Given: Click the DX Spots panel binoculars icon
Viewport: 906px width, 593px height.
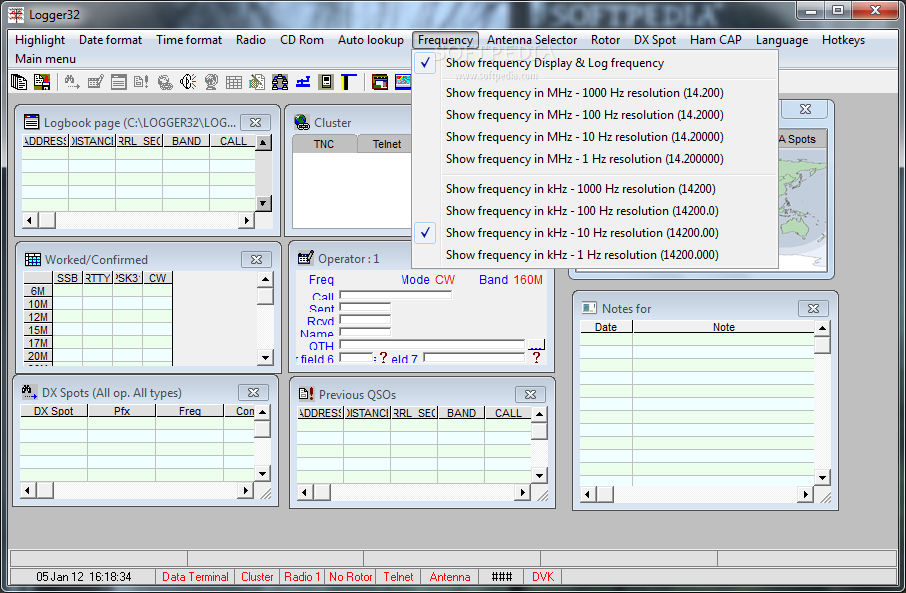Looking at the screenshot, I should 29,392.
